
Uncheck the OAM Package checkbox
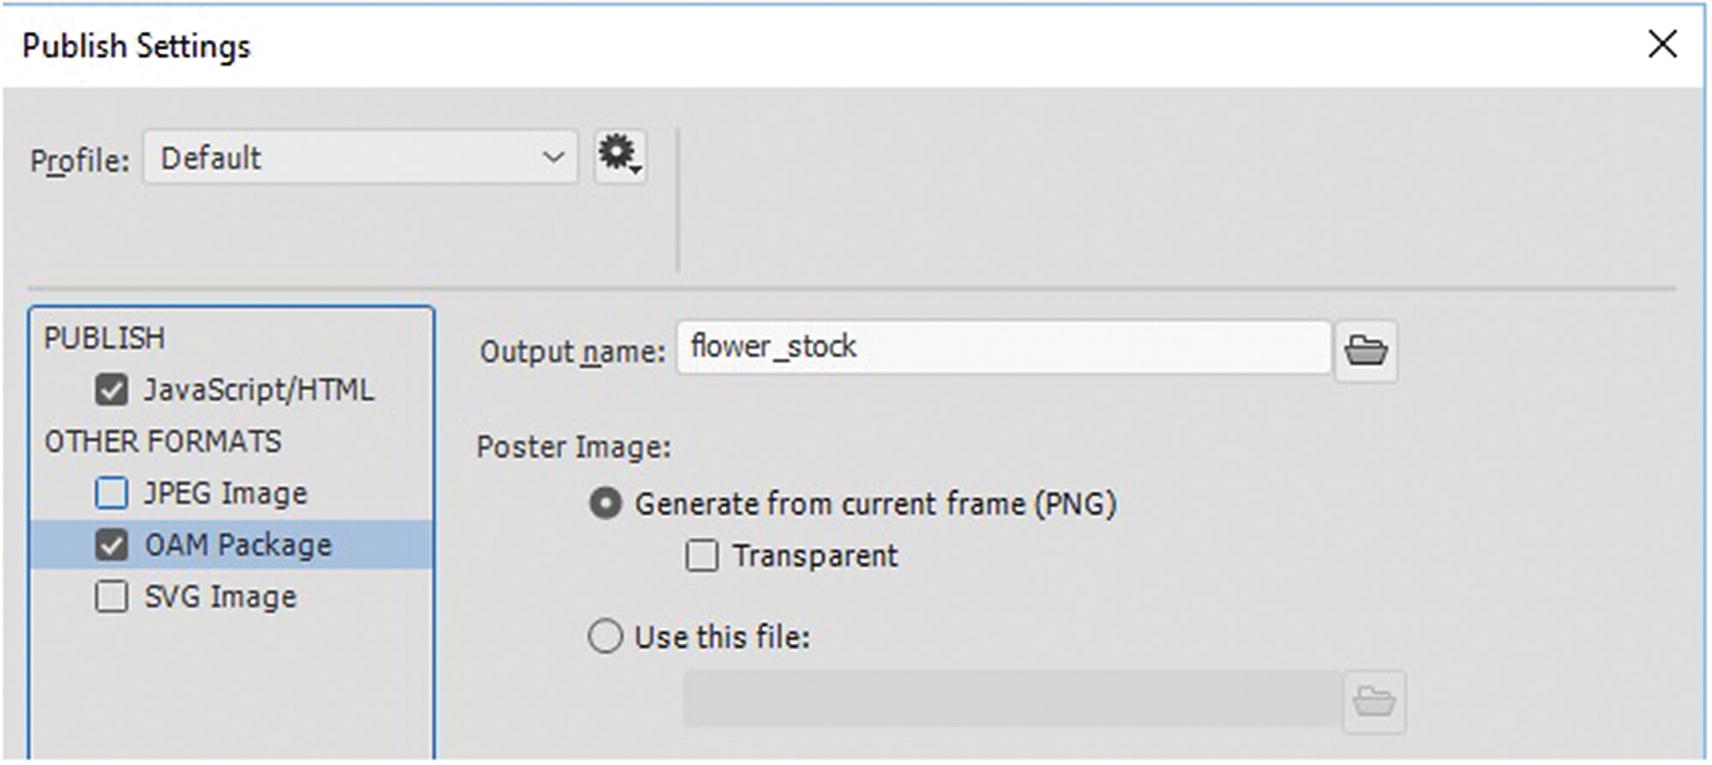(111, 545)
